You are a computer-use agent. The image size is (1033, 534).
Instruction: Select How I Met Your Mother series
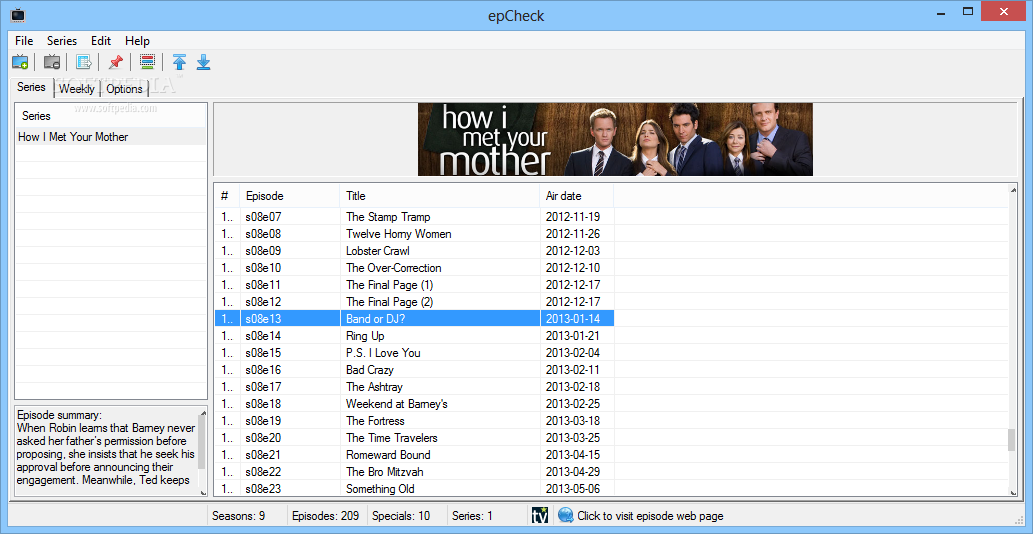coord(111,137)
